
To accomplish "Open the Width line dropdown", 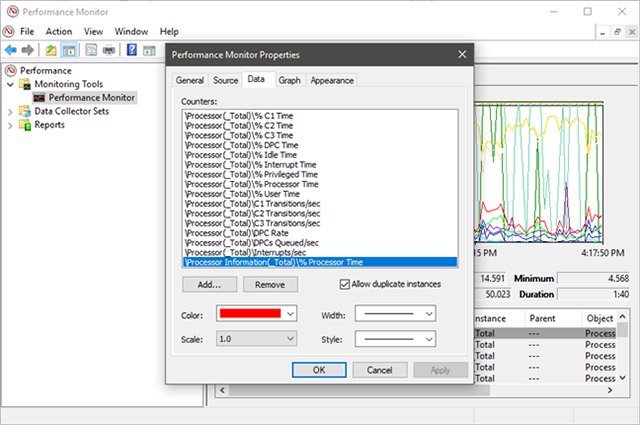I will 396,314.
